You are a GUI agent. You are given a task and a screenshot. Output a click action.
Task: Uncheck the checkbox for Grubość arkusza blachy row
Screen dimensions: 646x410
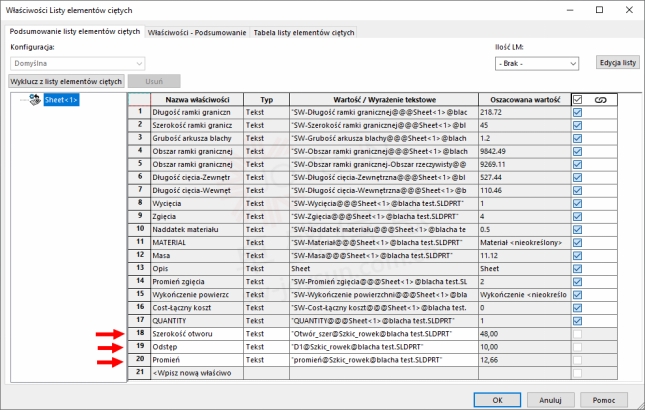click(577, 138)
